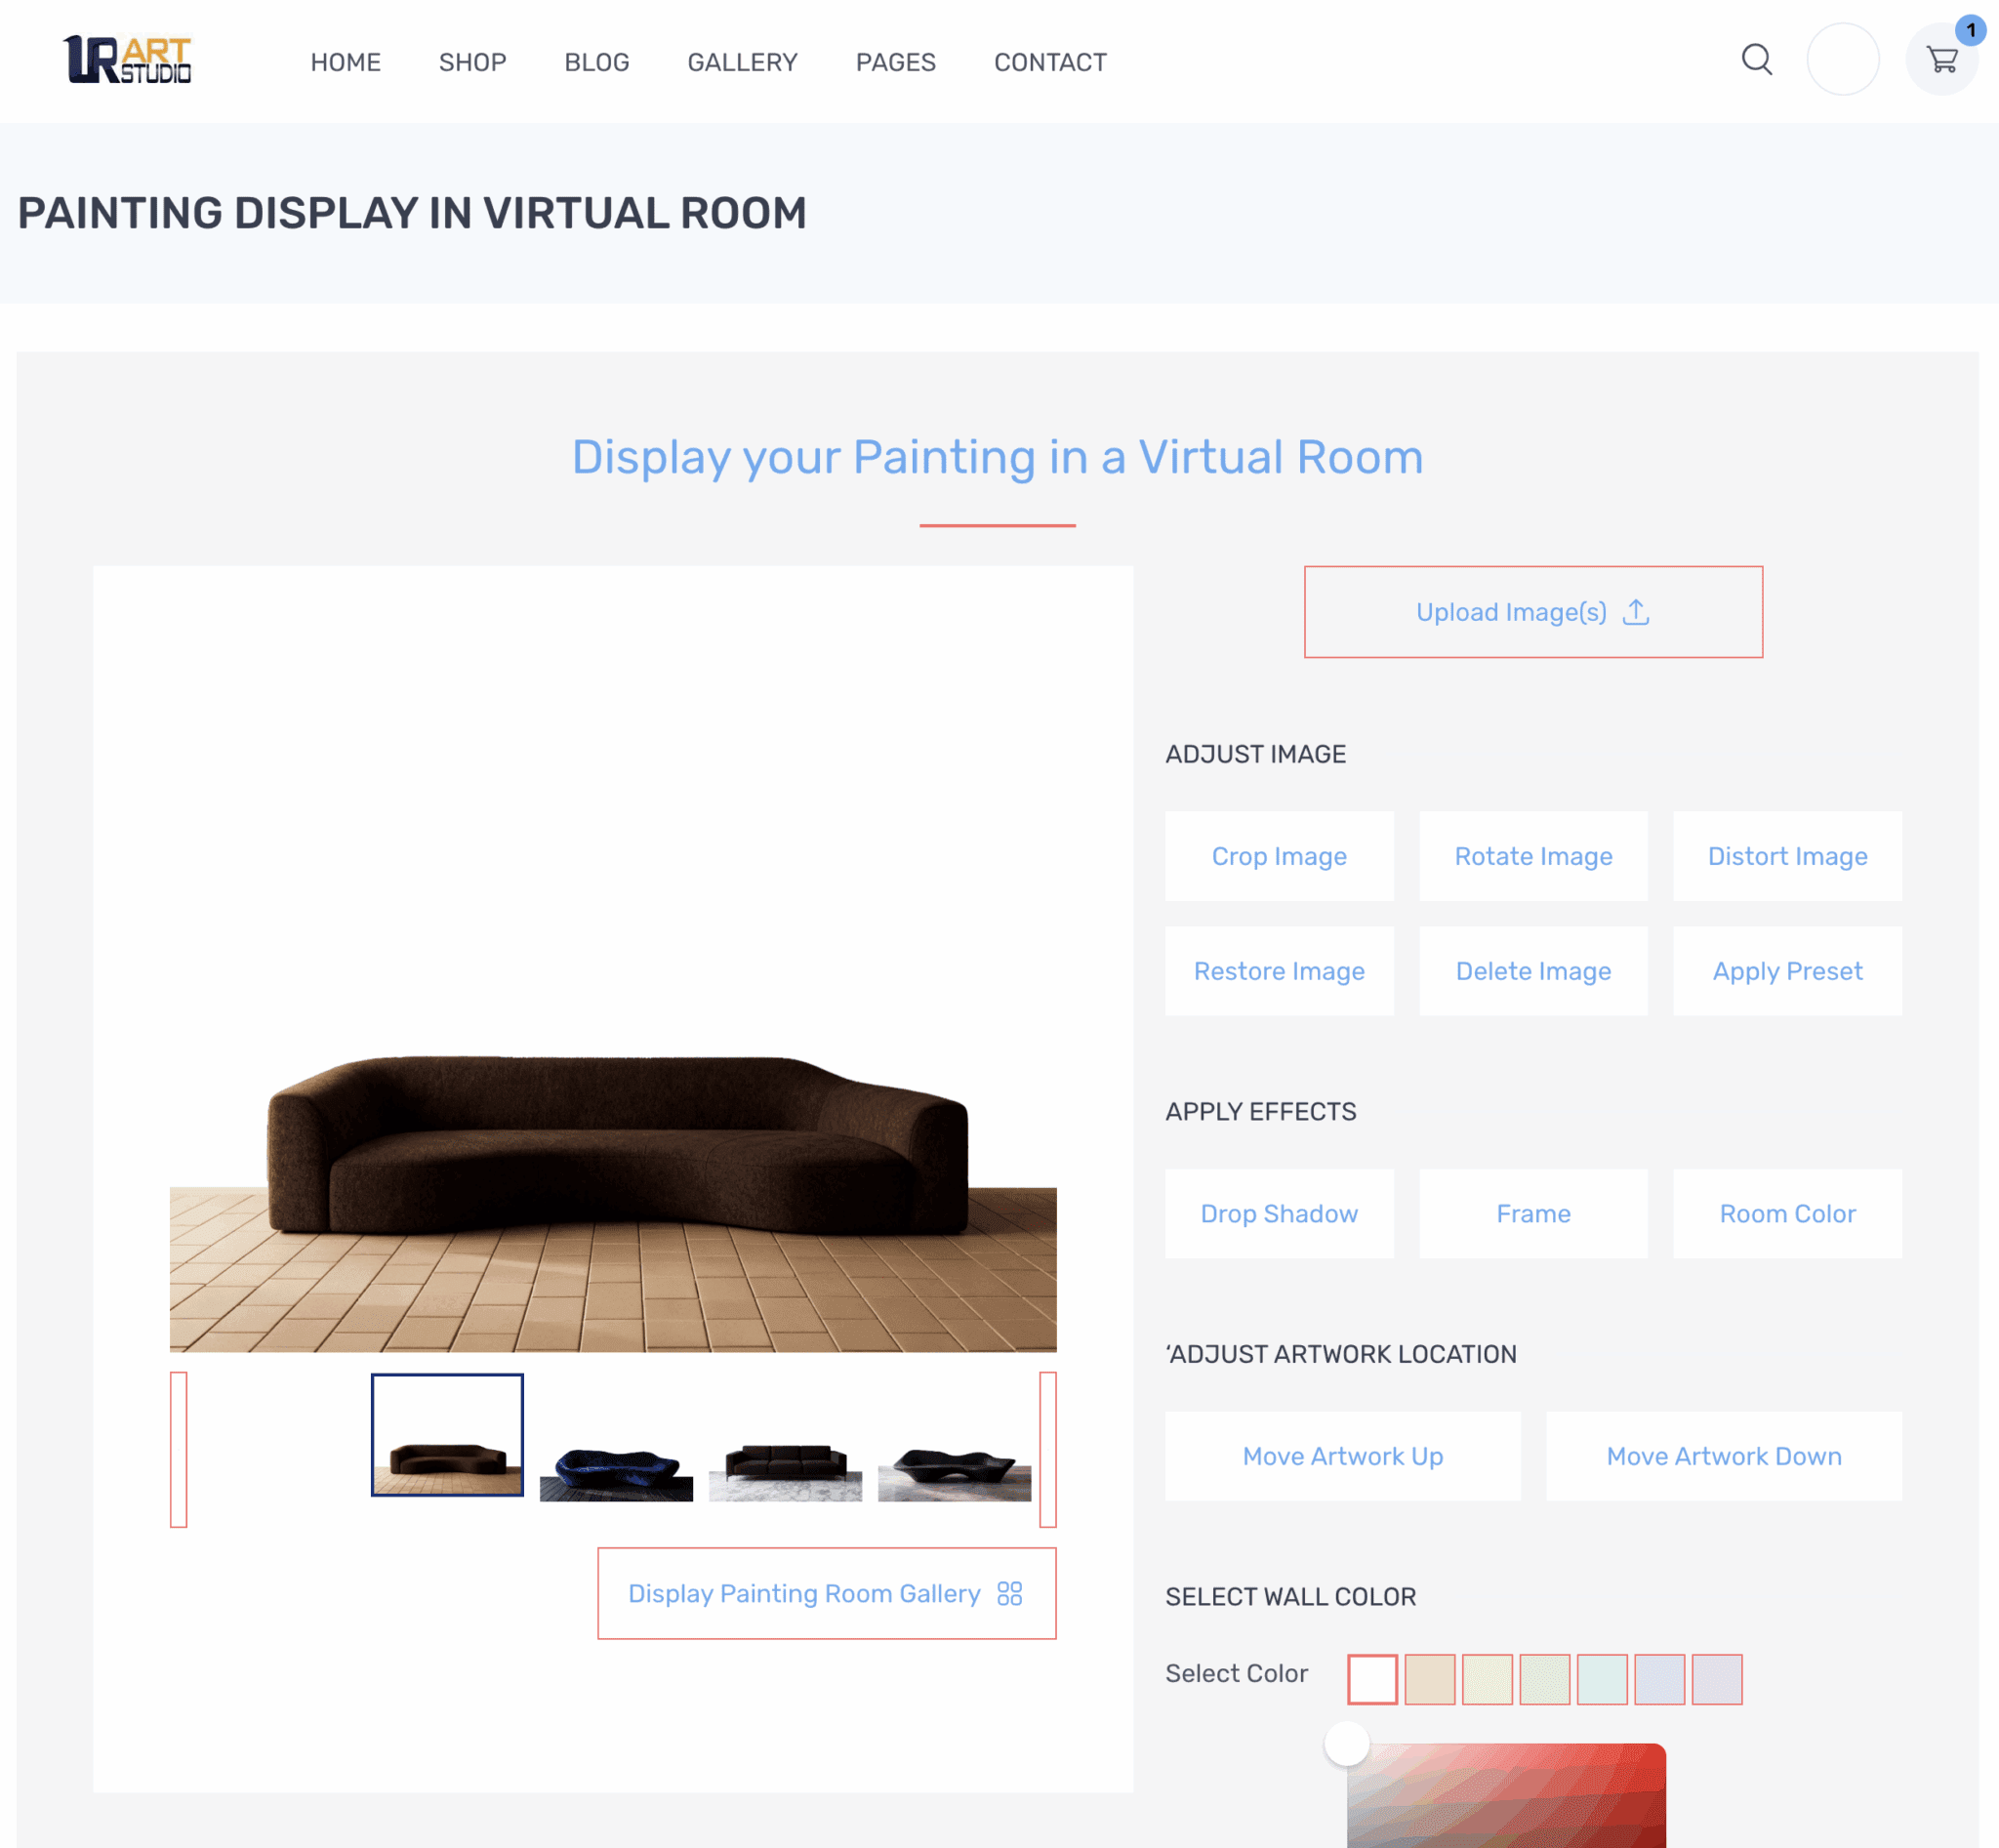1999x1848 pixels.
Task: Pick the beige wall color swatch
Action: 1429,1679
